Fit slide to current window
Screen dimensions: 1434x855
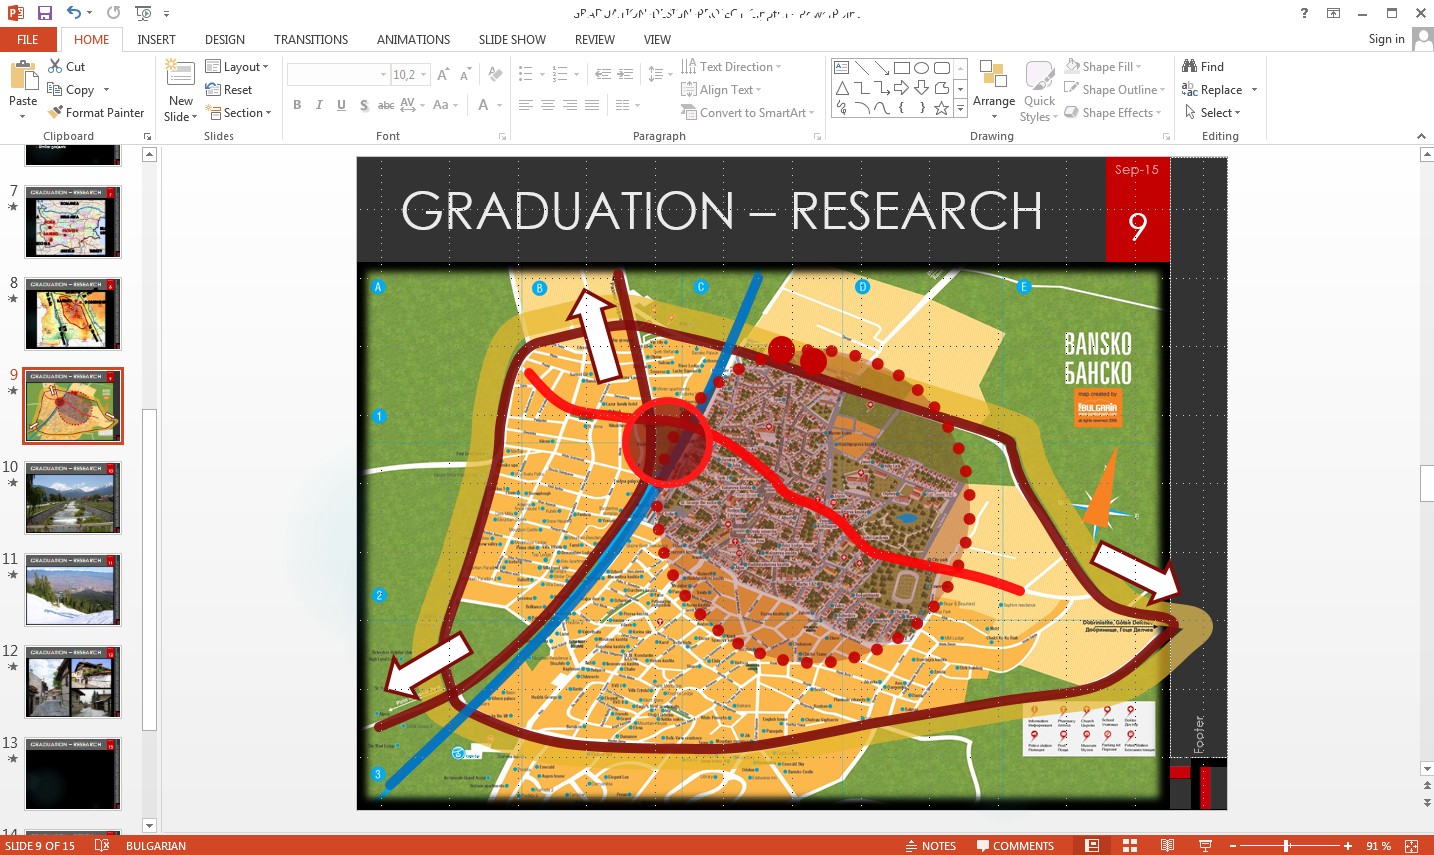[x=1411, y=846]
